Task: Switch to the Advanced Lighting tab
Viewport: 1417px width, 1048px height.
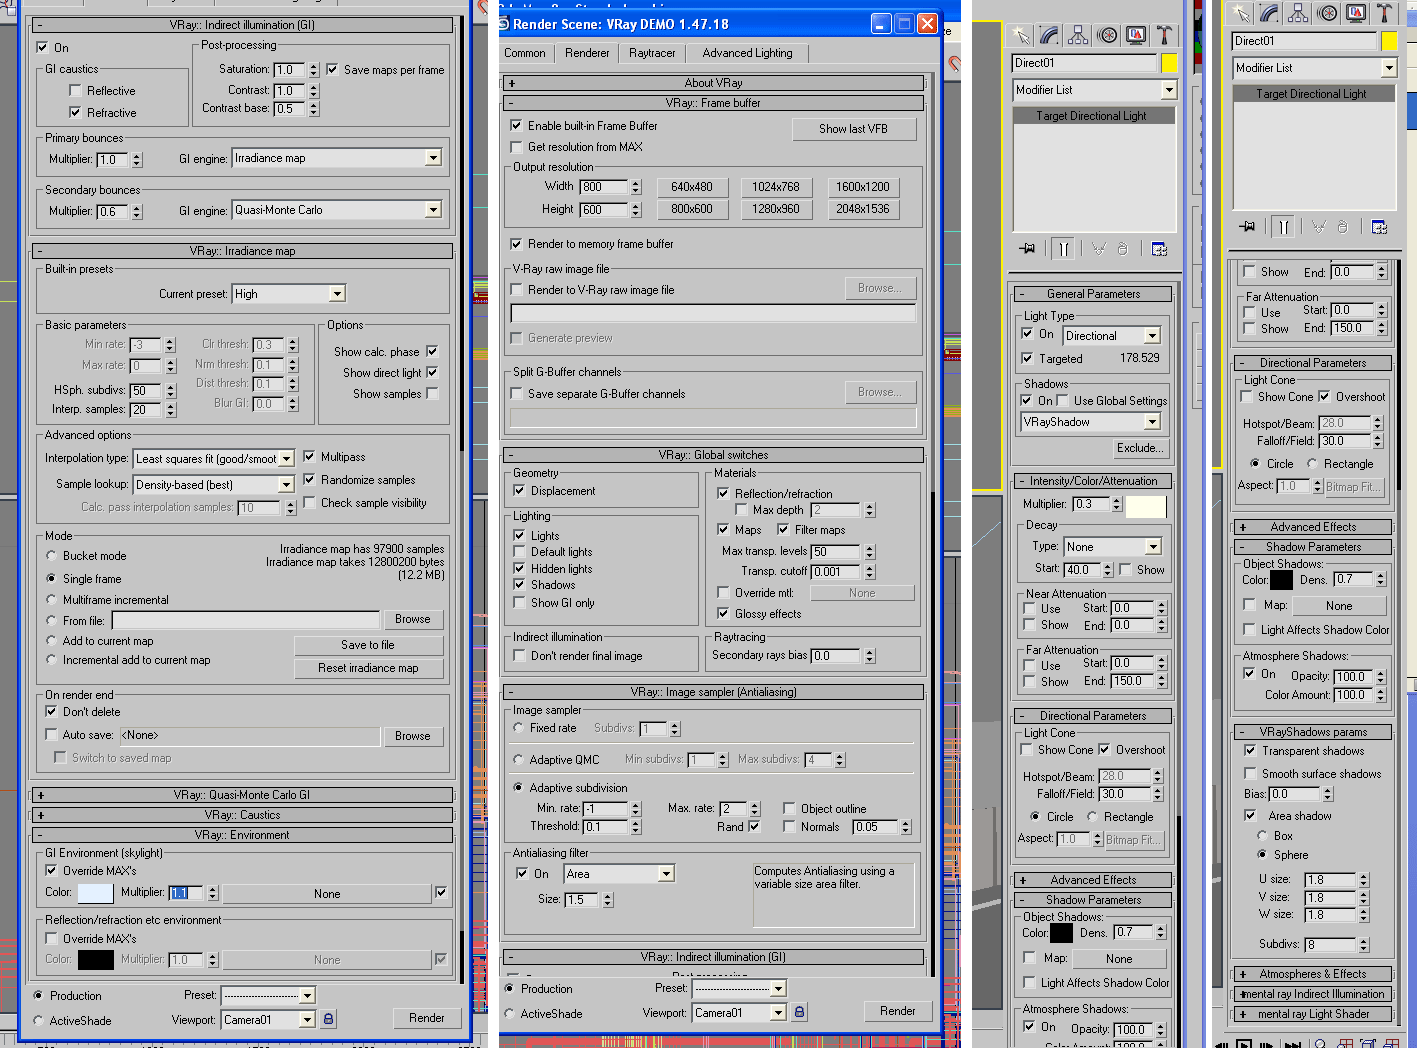Action: click(x=747, y=53)
